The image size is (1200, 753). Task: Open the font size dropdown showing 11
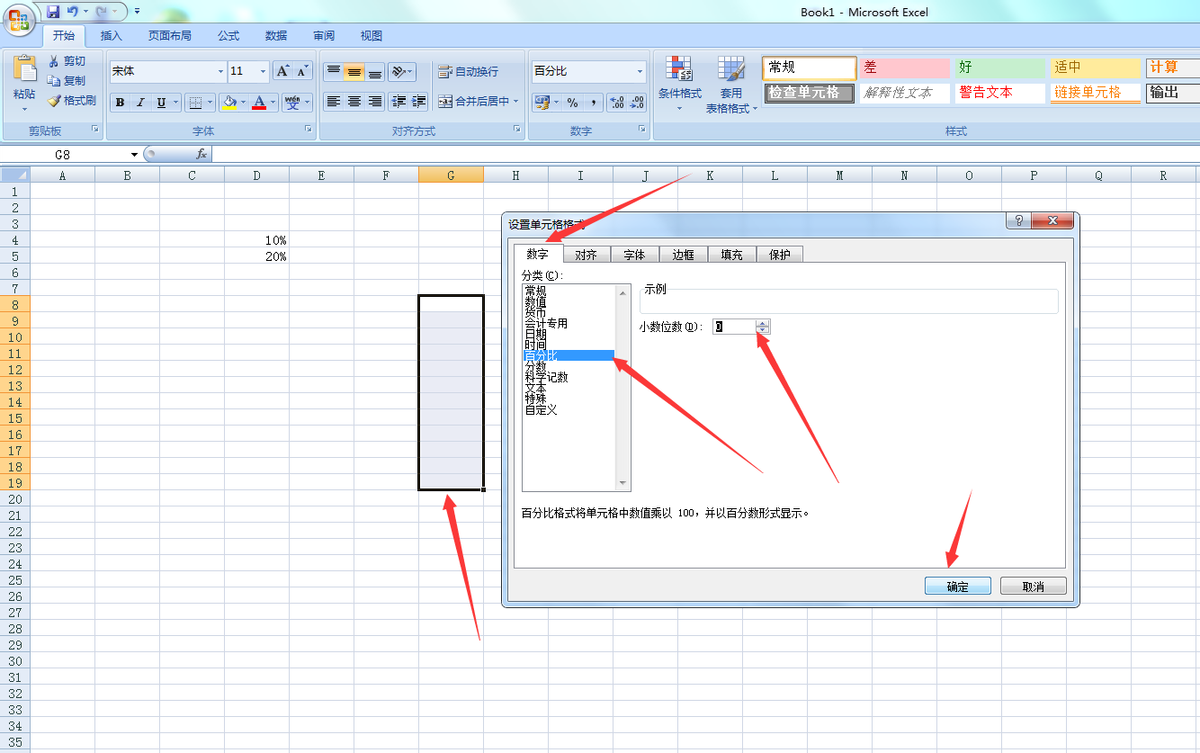click(x=264, y=72)
